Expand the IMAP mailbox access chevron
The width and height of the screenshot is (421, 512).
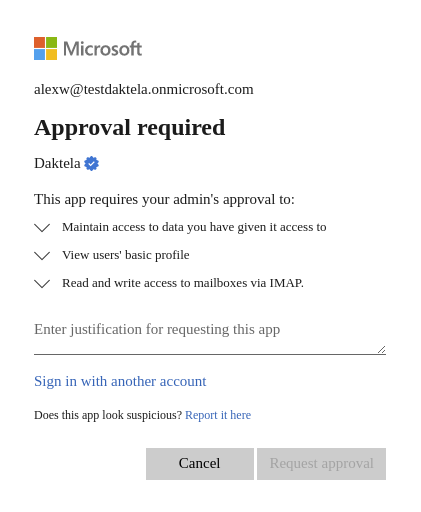[42, 284]
